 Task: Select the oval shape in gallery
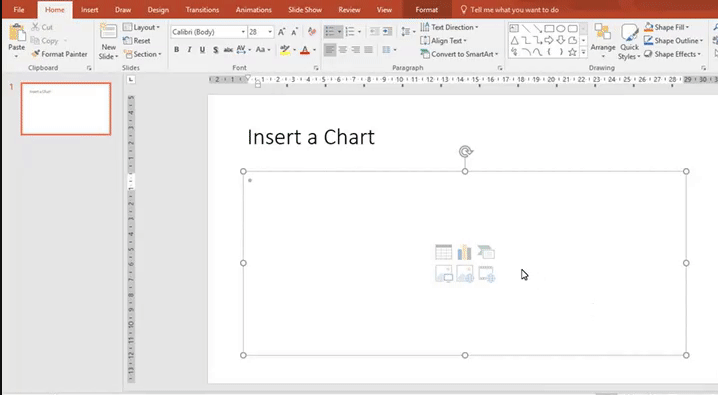click(x=560, y=28)
